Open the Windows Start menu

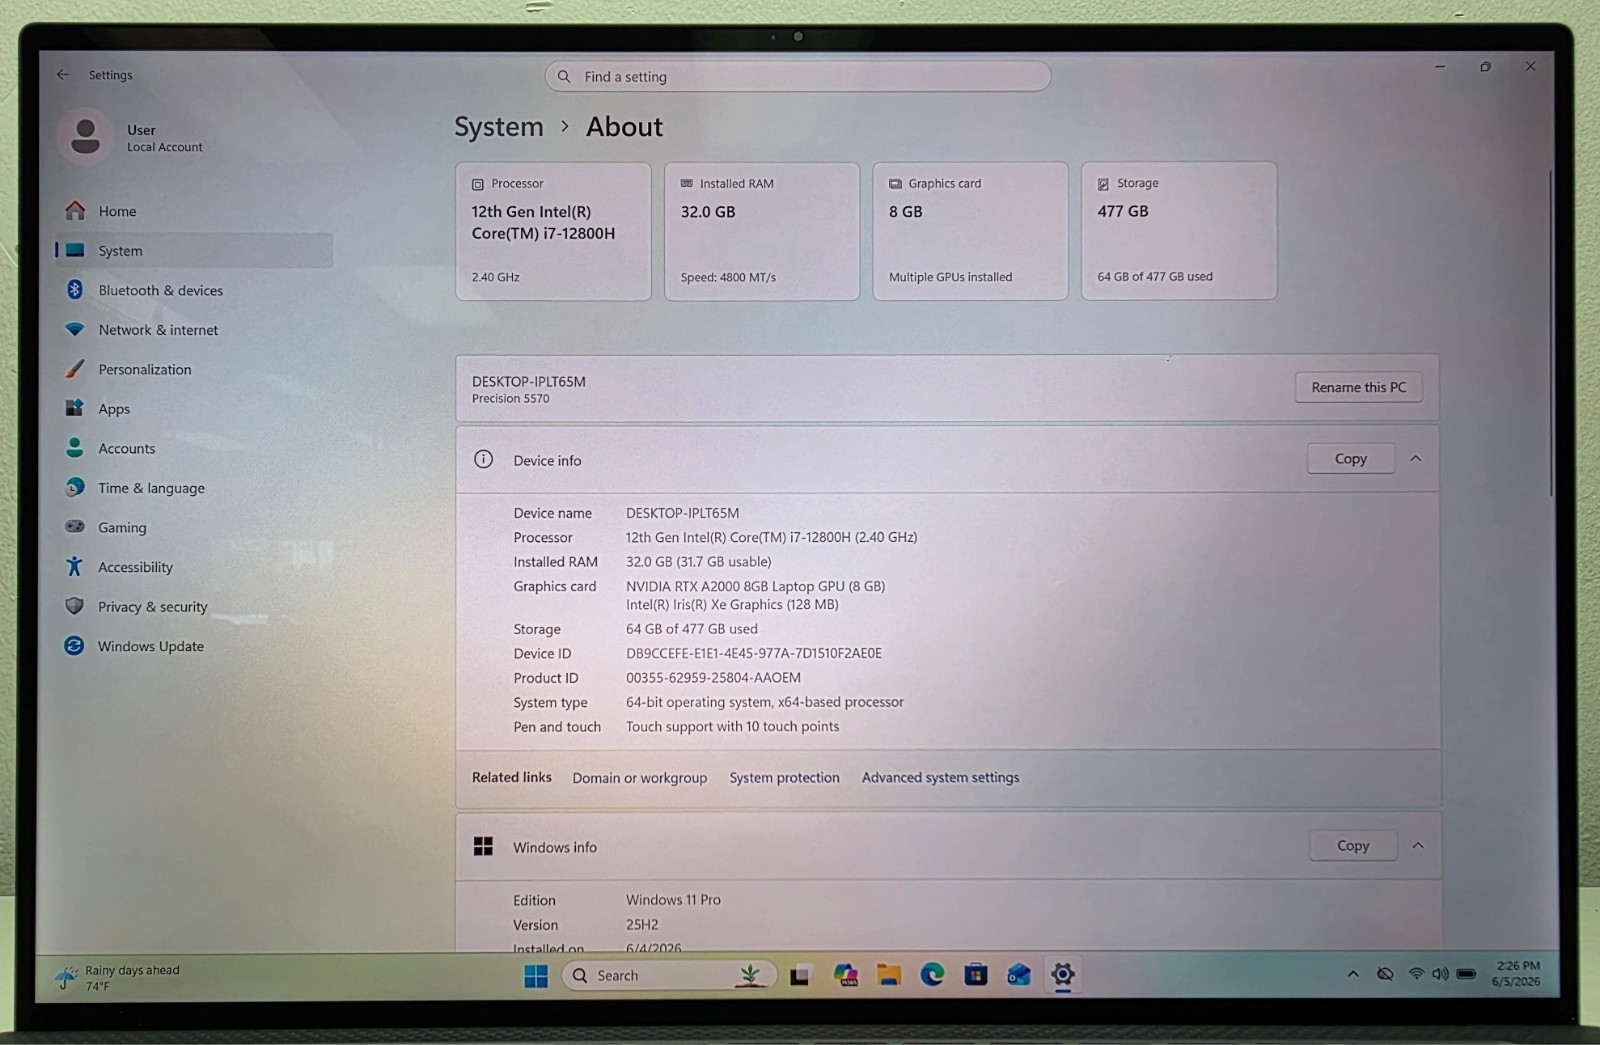536,976
